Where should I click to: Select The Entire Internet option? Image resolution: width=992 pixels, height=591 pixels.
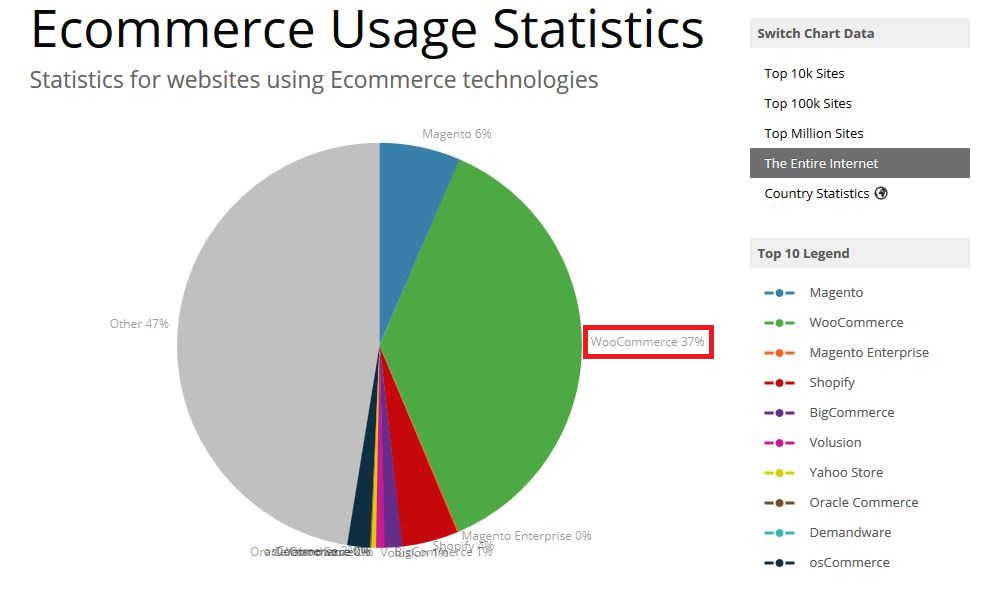860,163
